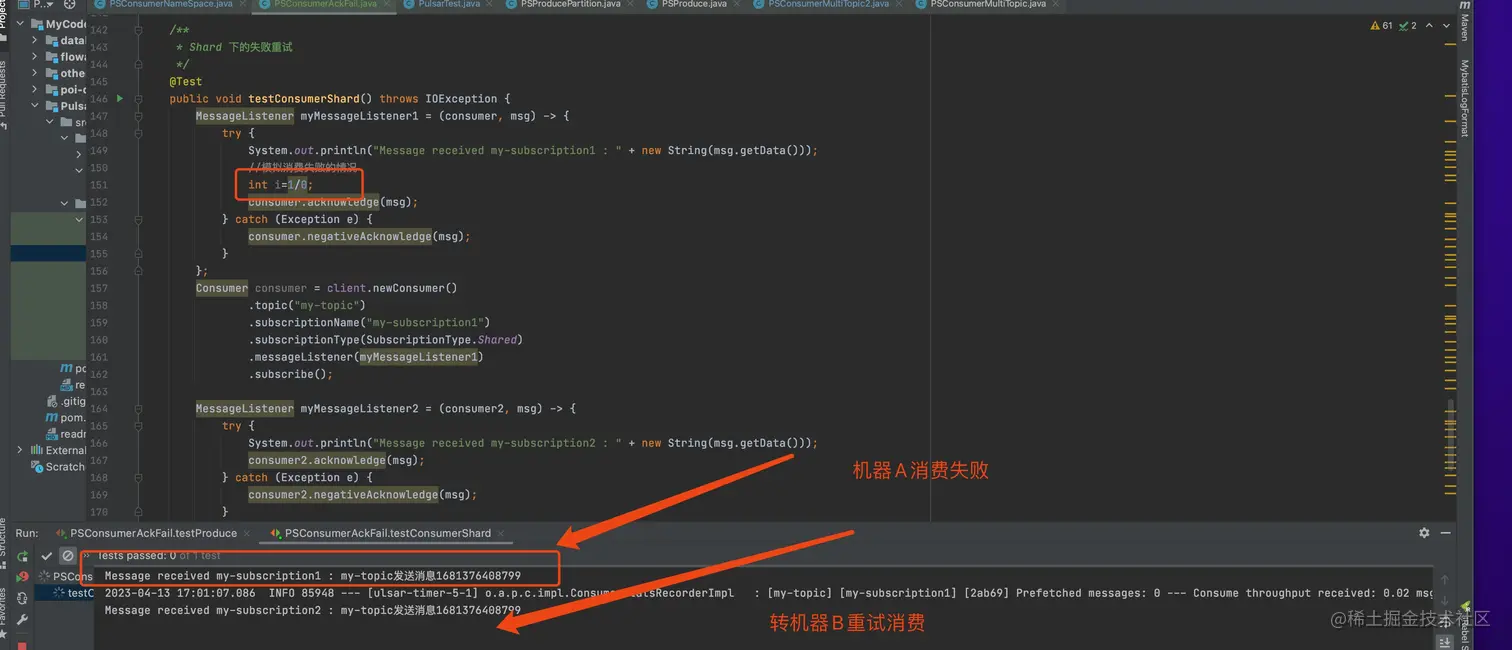Click the warnings count indicator 61
The height and width of the screenshot is (650, 1512).
[1382, 26]
